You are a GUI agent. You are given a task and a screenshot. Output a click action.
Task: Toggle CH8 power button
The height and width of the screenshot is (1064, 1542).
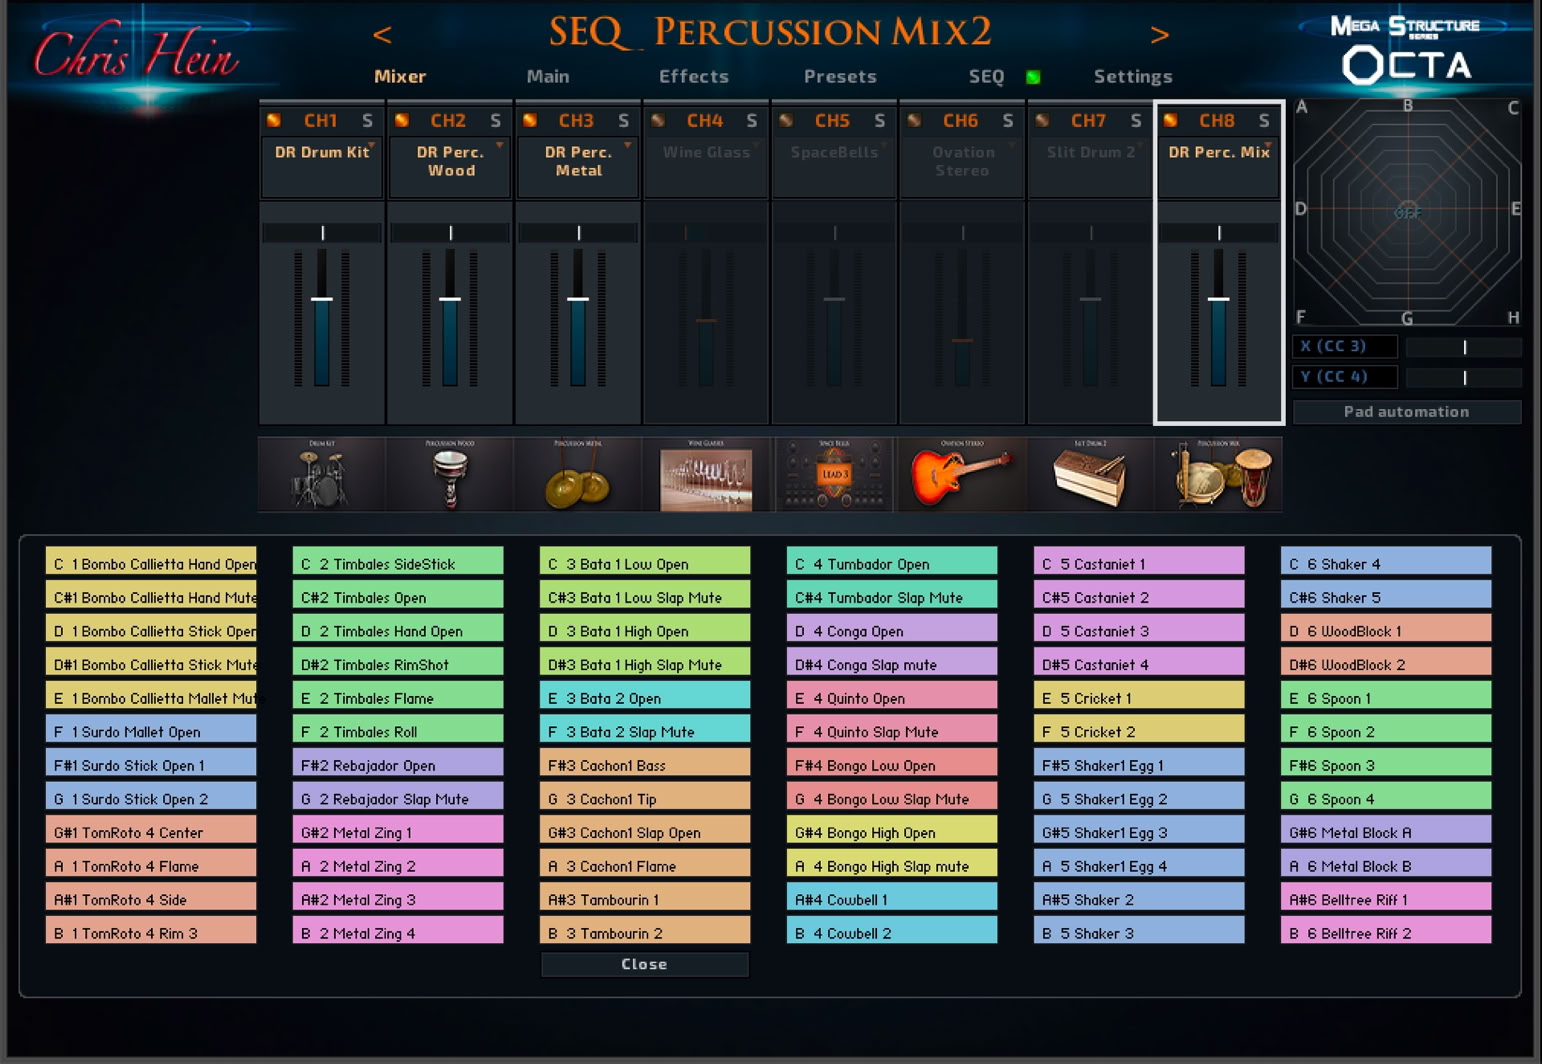pos(1170,121)
